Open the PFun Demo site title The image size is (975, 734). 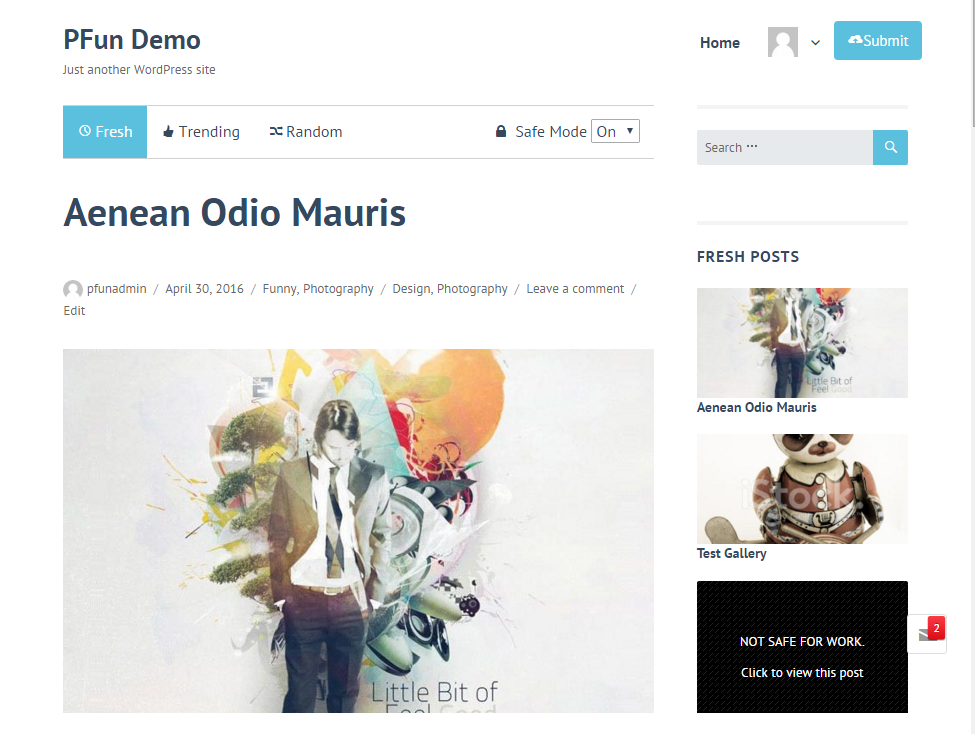pos(132,40)
